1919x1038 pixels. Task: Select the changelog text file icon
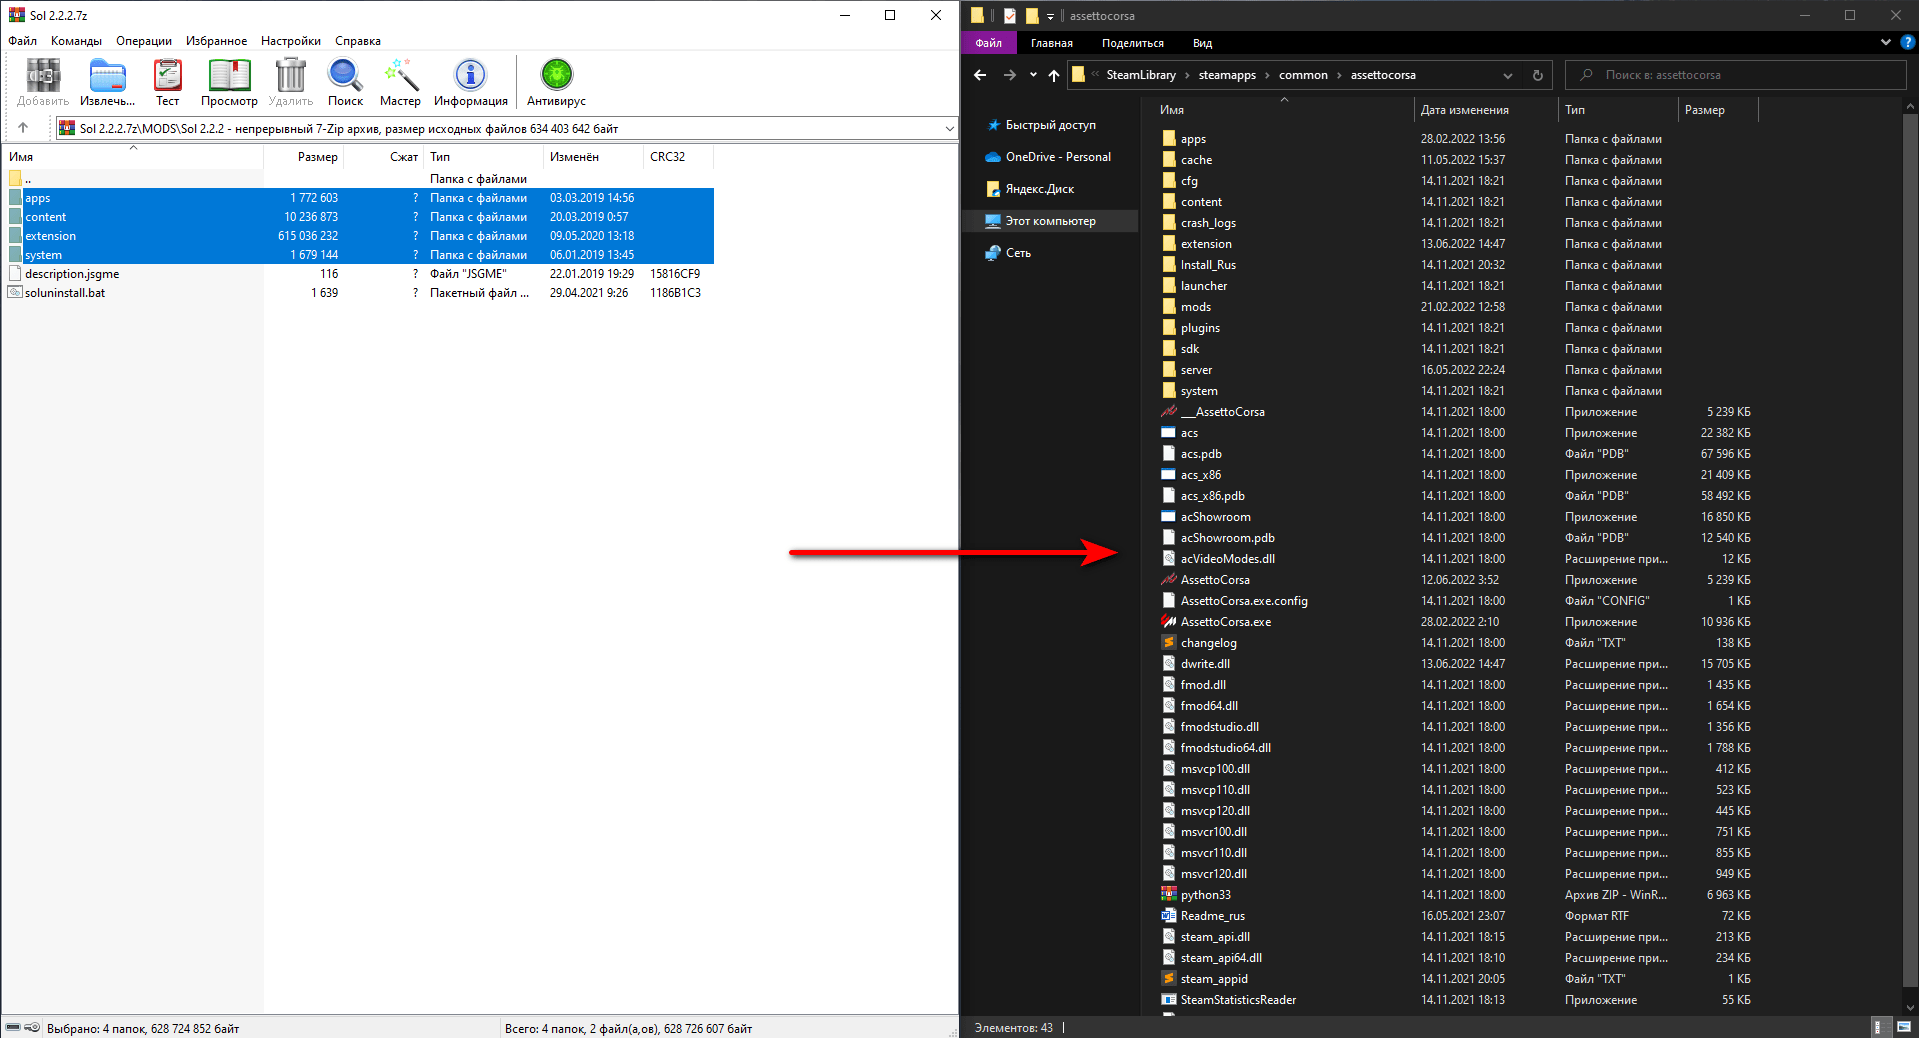[x=1168, y=642]
